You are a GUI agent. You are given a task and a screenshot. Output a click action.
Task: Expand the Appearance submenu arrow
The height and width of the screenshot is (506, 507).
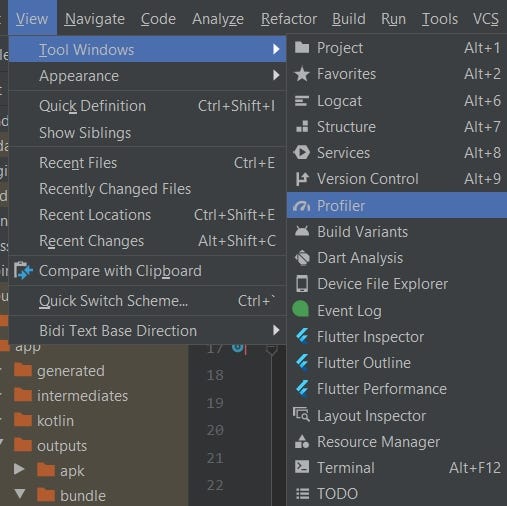(276, 75)
